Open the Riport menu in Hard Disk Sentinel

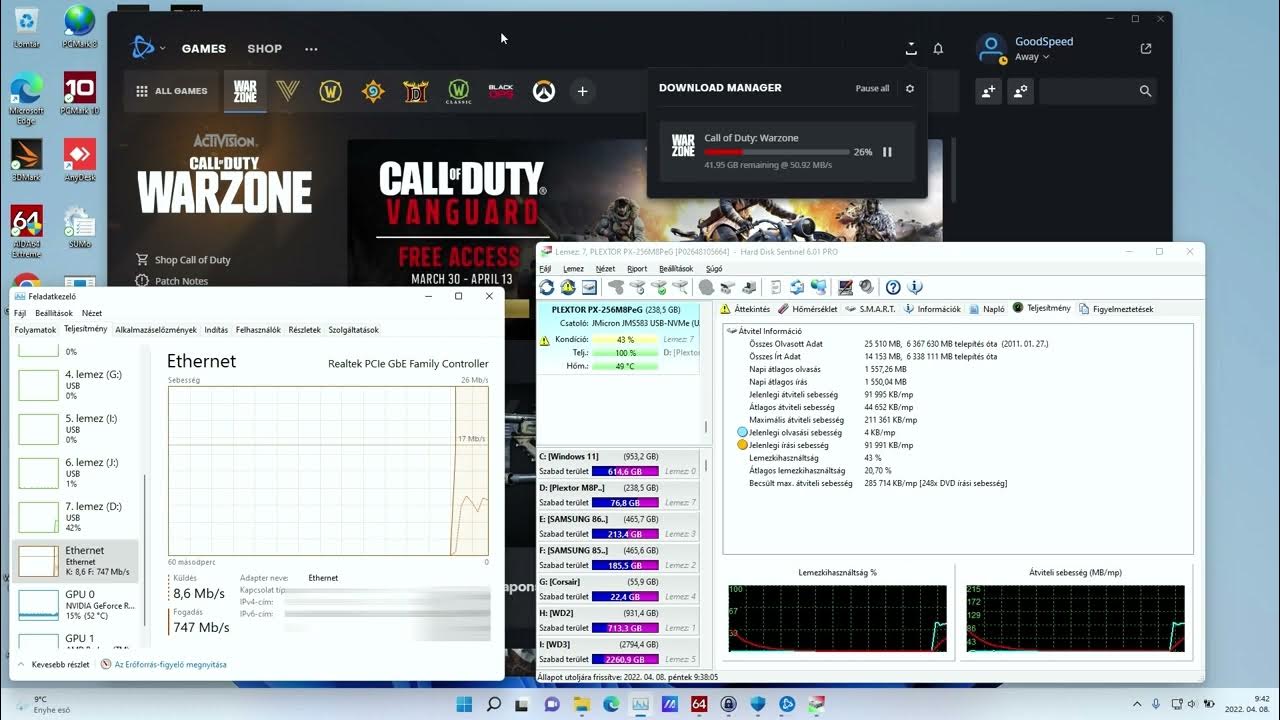pyautogui.click(x=637, y=269)
